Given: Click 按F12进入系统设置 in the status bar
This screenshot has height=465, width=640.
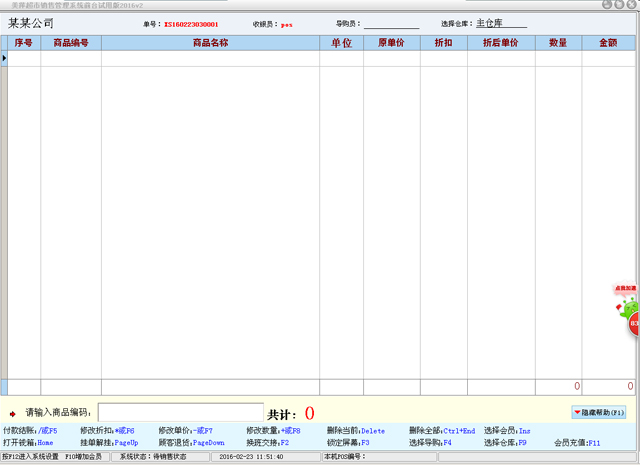Looking at the screenshot, I should click(30, 457).
